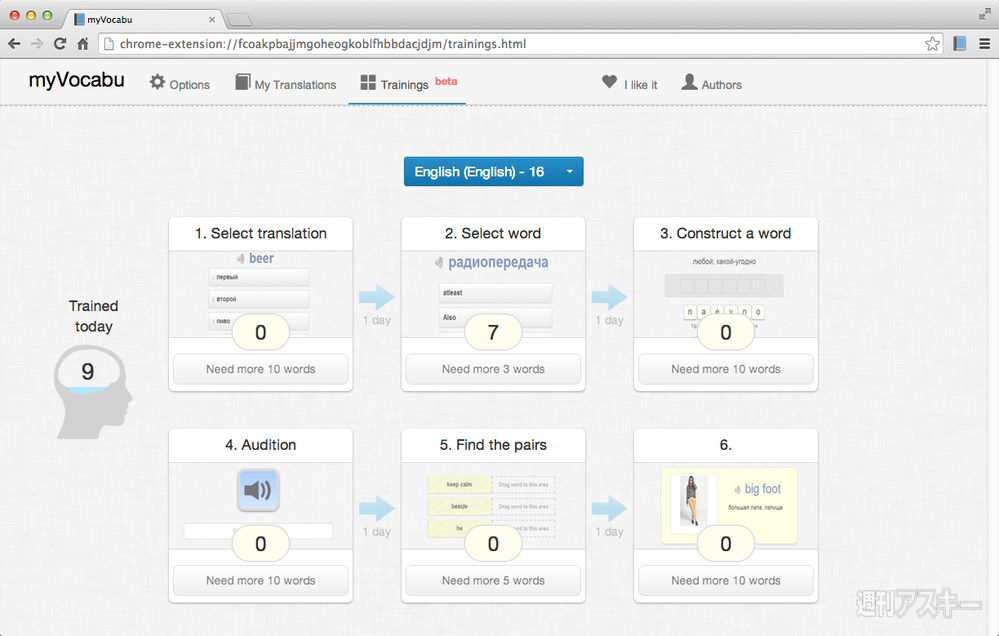Click Need more 10 words under training 6
Screen dimensions: 999x636
click(x=726, y=581)
